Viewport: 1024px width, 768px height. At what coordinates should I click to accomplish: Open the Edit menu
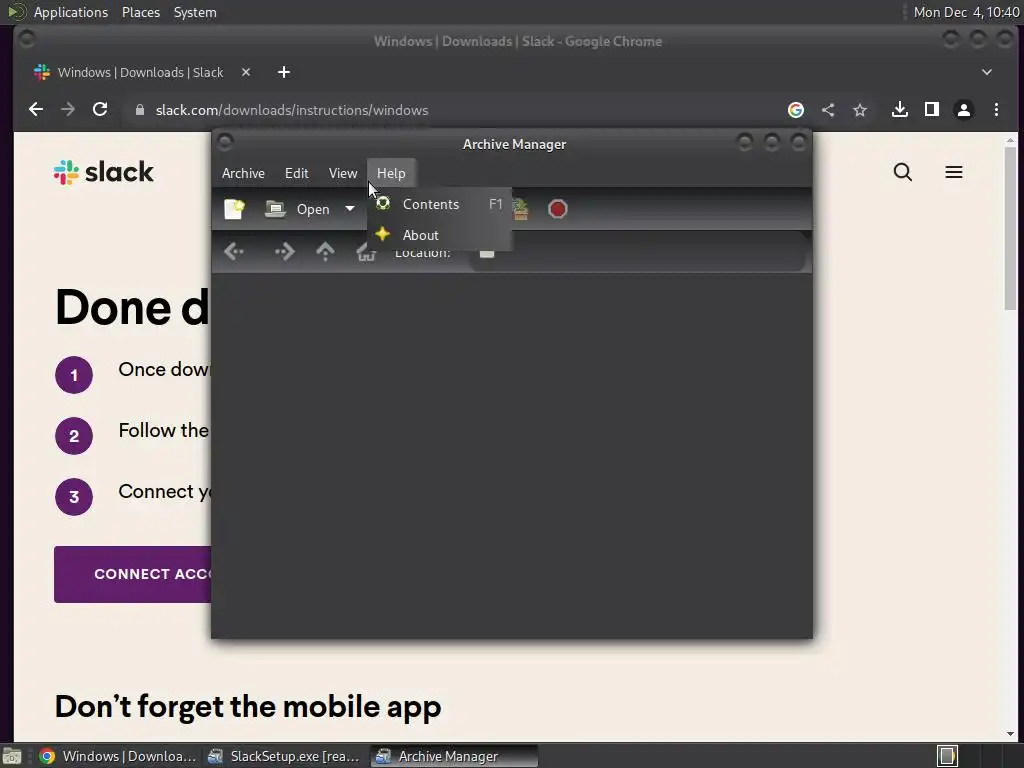[x=296, y=173]
